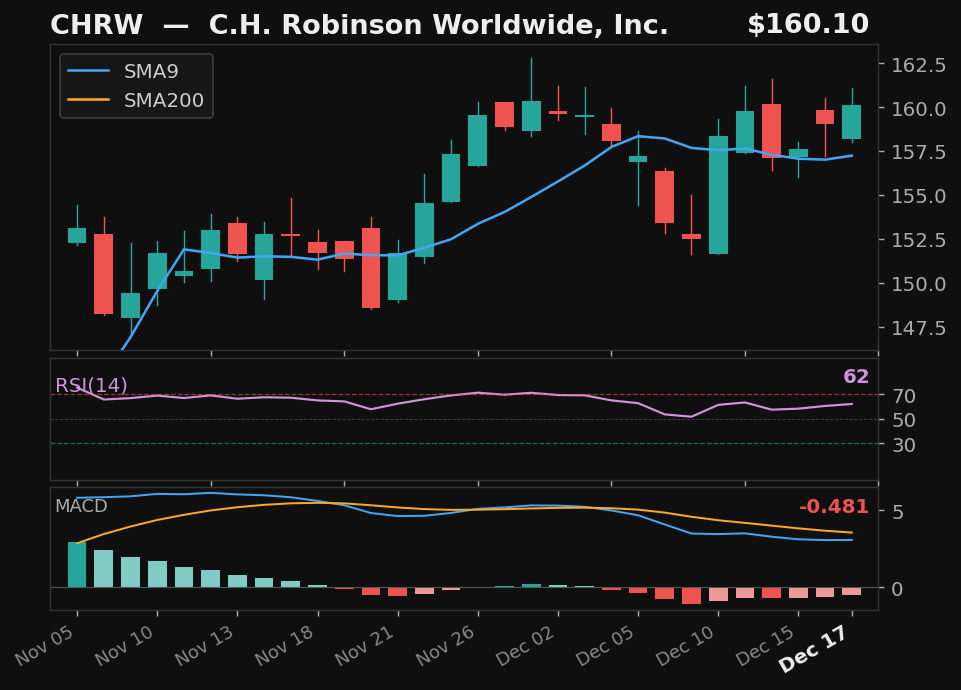Click the tall green Dec 10 candlestick
This screenshot has width=961, height=690.
pyautogui.click(x=718, y=195)
